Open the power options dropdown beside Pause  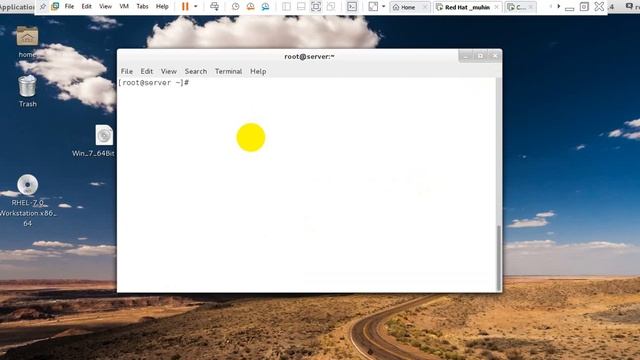pos(196,6)
